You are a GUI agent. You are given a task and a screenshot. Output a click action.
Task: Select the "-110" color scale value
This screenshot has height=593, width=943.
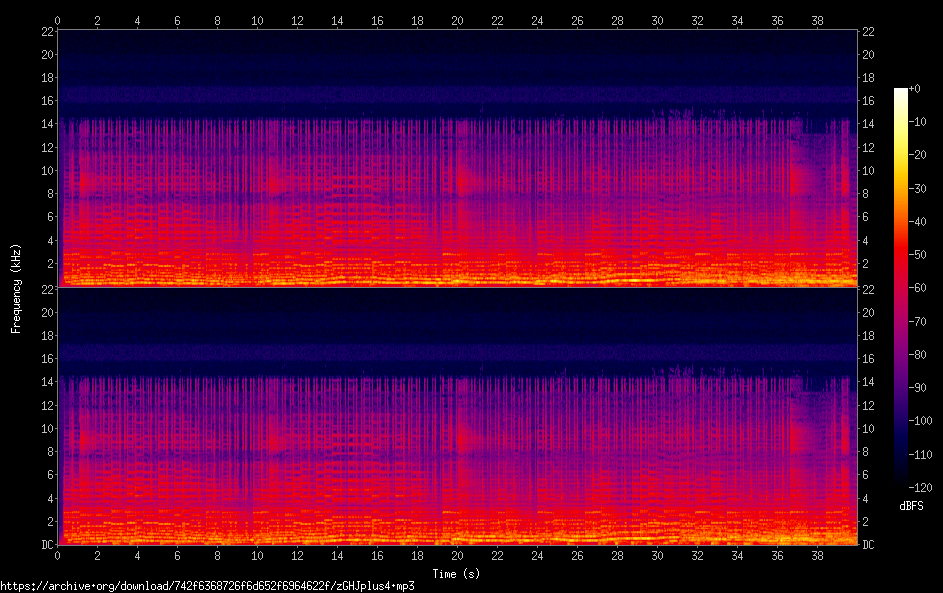click(921, 454)
